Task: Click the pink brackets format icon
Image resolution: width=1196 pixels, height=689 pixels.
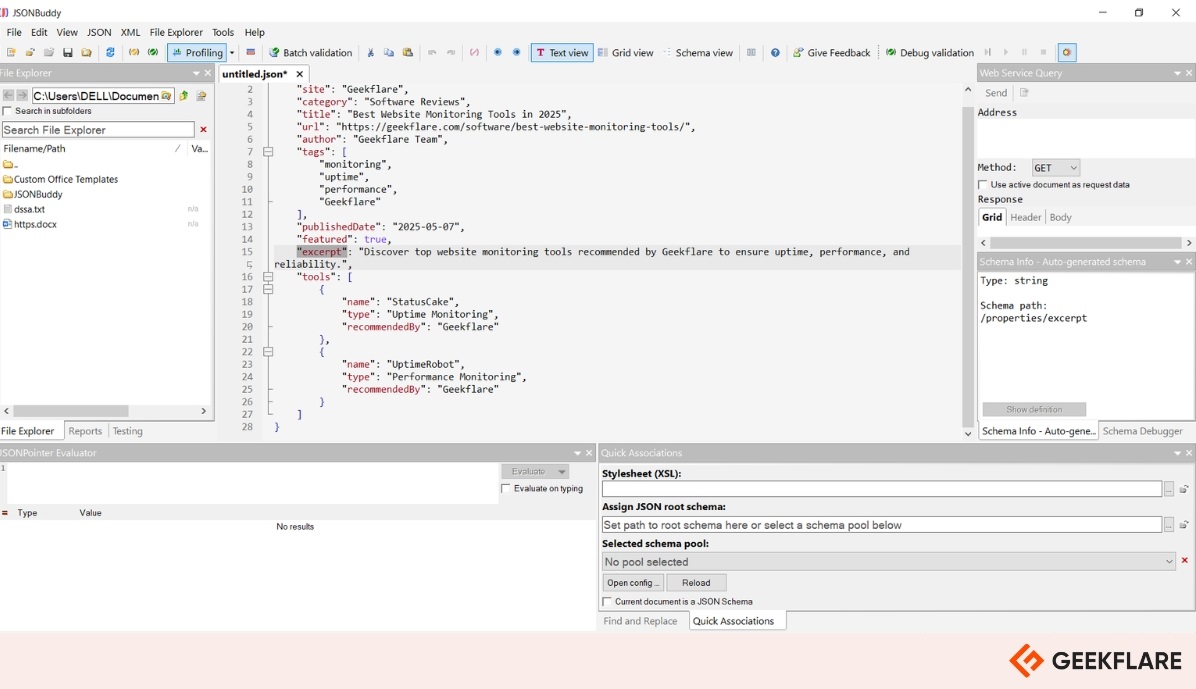Action: [474, 53]
